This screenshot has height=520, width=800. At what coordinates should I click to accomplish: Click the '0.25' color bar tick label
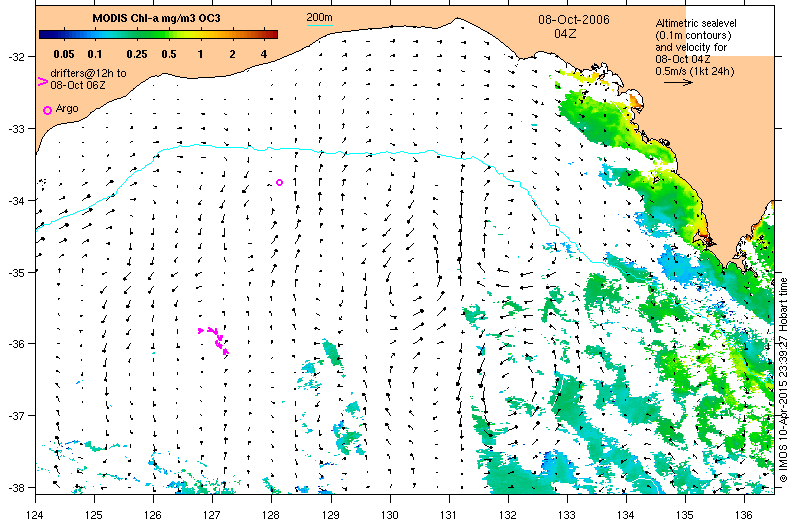(137, 54)
